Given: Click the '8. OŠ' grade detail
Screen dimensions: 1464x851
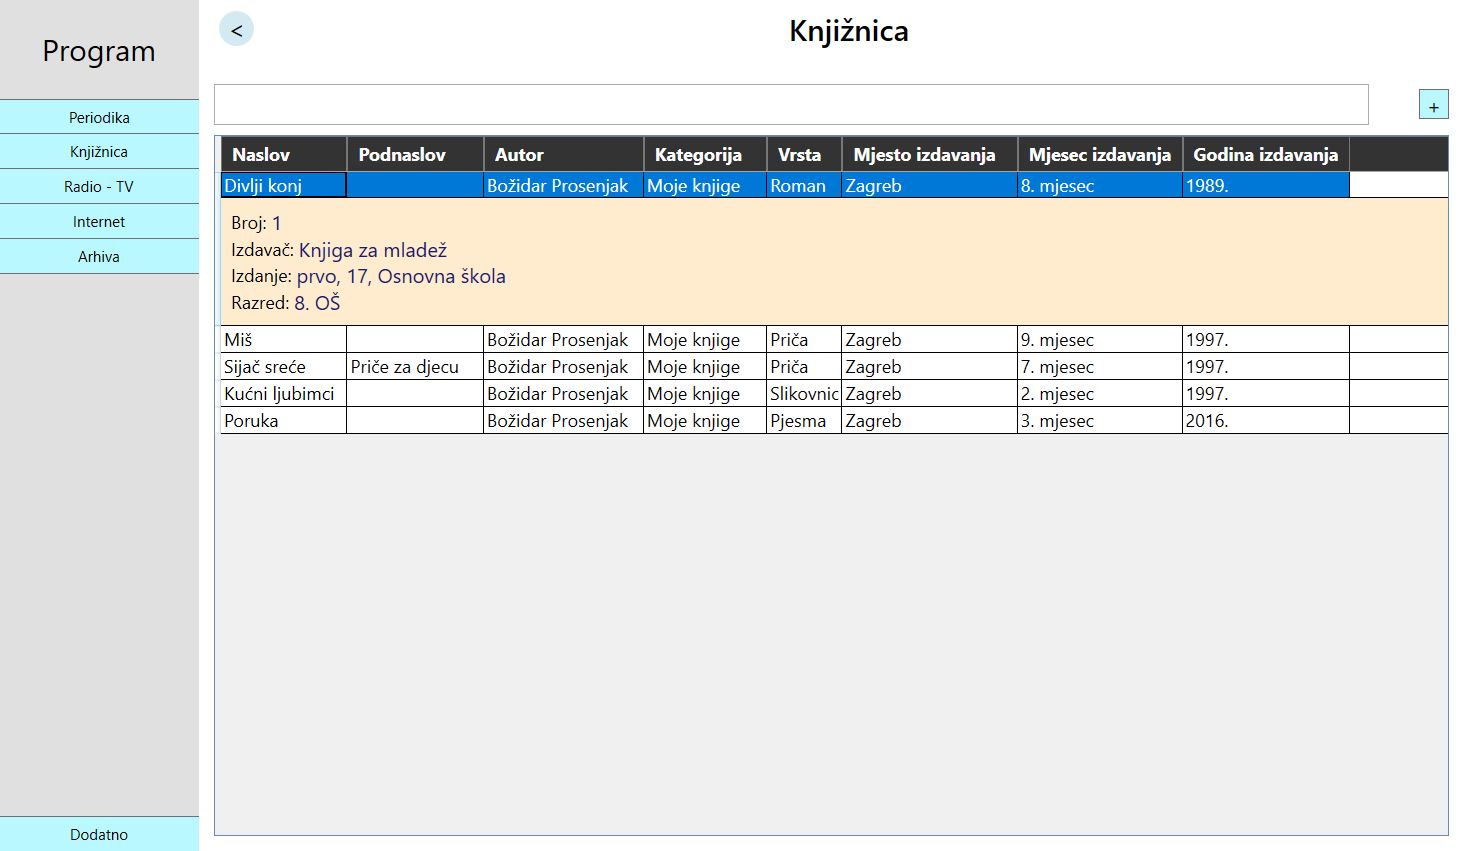Looking at the screenshot, I should click(x=317, y=303).
